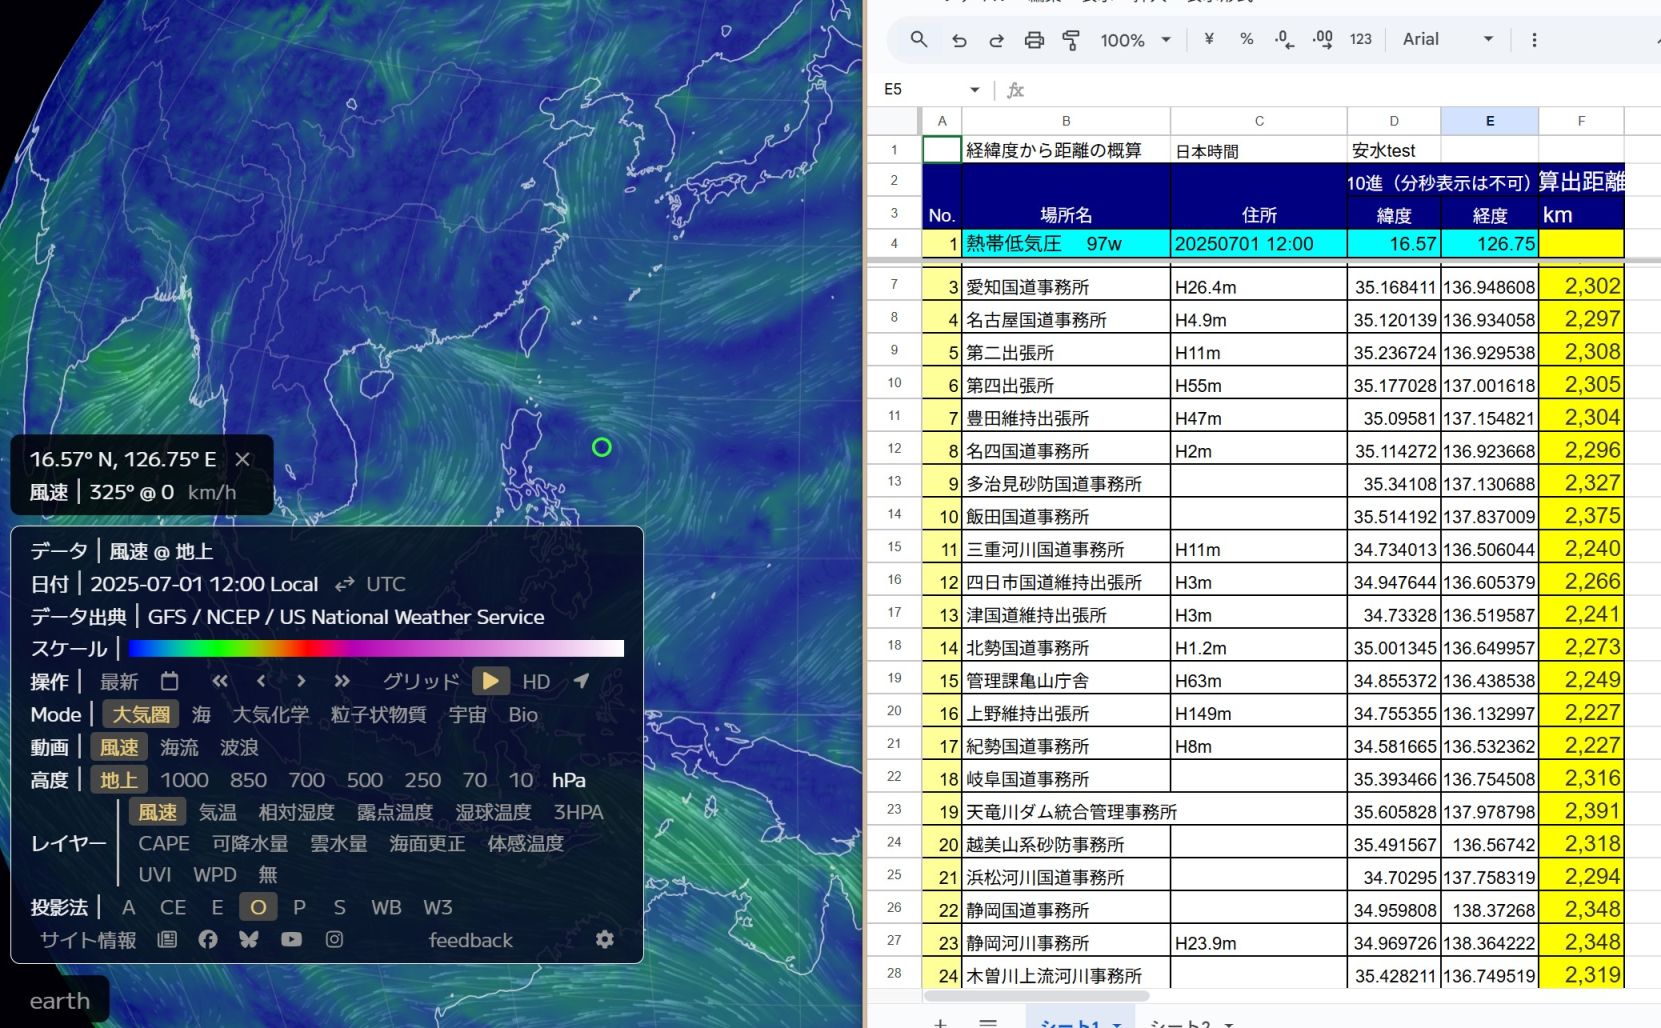This screenshot has height=1028, width=1661.
Task: Click the green location marker circle on map
Action: pyautogui.click(x=601, y=447)
